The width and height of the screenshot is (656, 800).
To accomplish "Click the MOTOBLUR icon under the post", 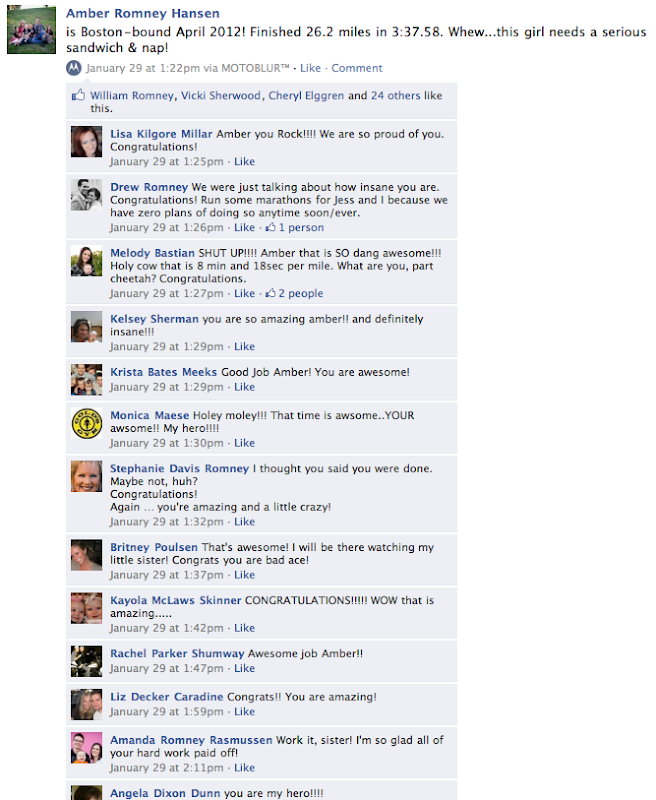I will [74, 68].
